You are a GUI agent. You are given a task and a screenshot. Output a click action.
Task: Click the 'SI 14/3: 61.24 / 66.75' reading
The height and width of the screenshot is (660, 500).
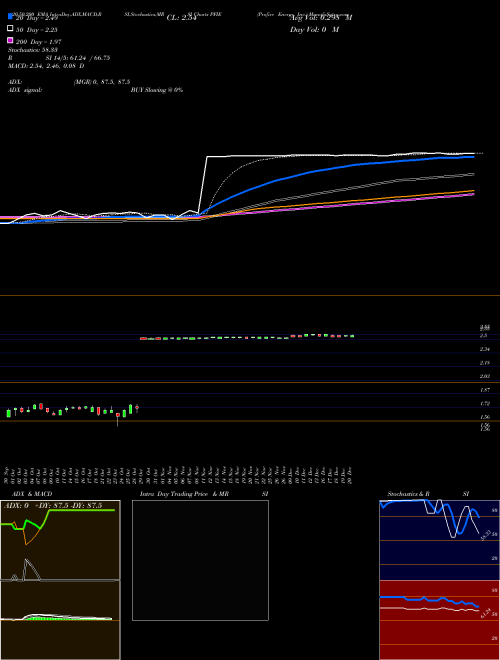tap(78, 58)
